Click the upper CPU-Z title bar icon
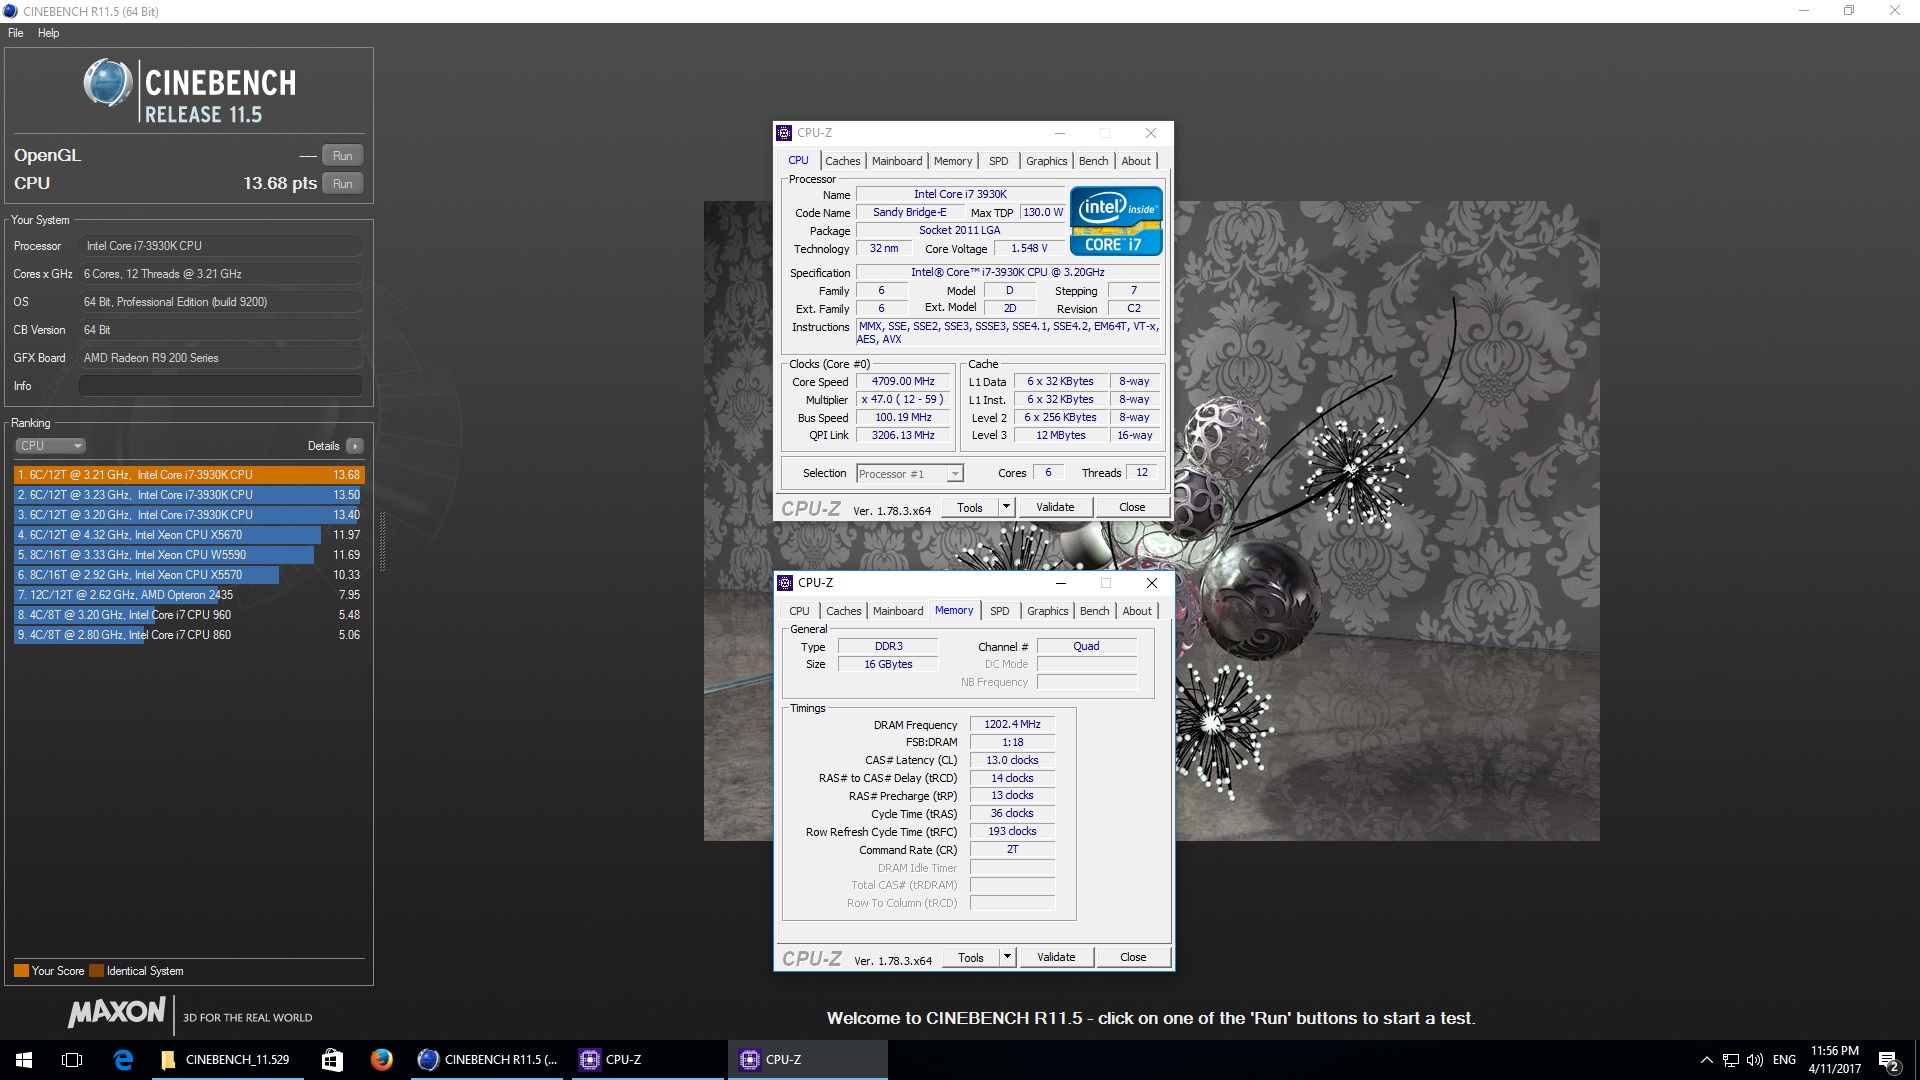This screenshot has width=1920, height=1080. tap(784, 133)
